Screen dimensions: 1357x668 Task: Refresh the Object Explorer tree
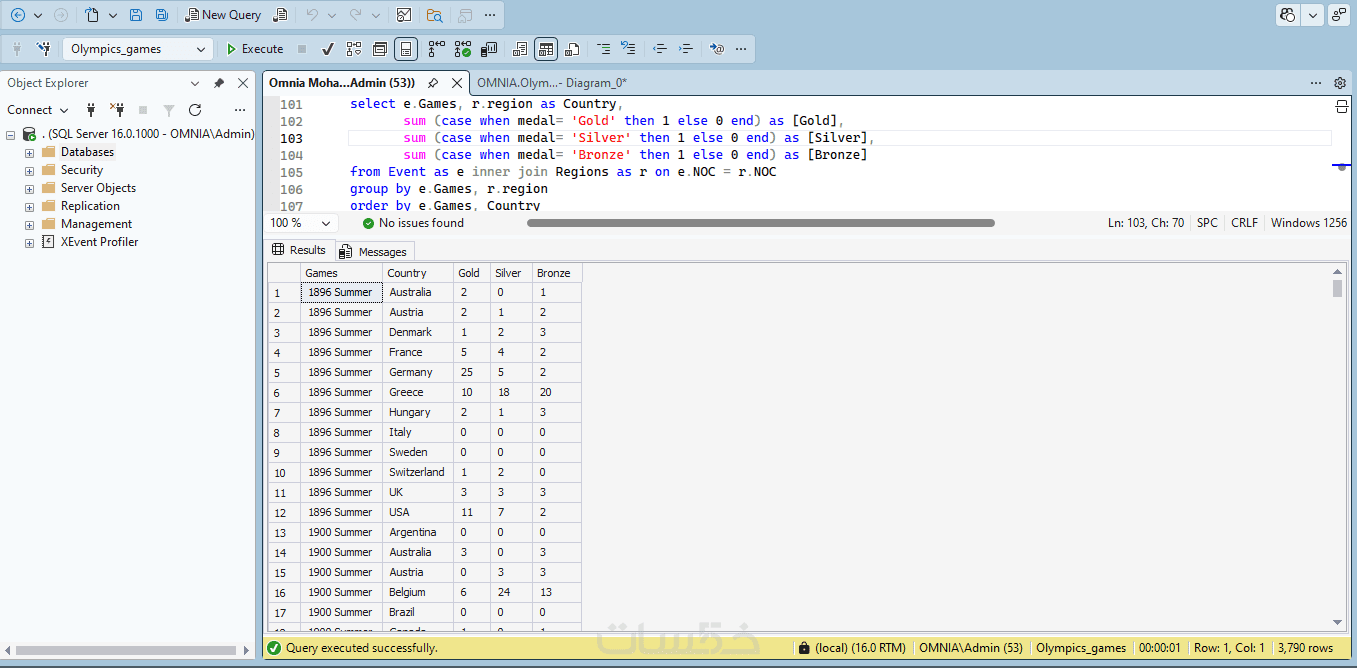[195, 110]
